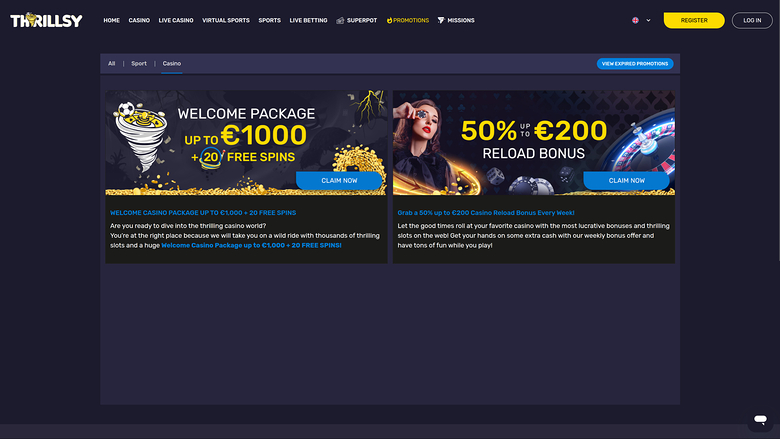Click the yellow Register button
Screen dimensions: 780x439
point(694,20)
